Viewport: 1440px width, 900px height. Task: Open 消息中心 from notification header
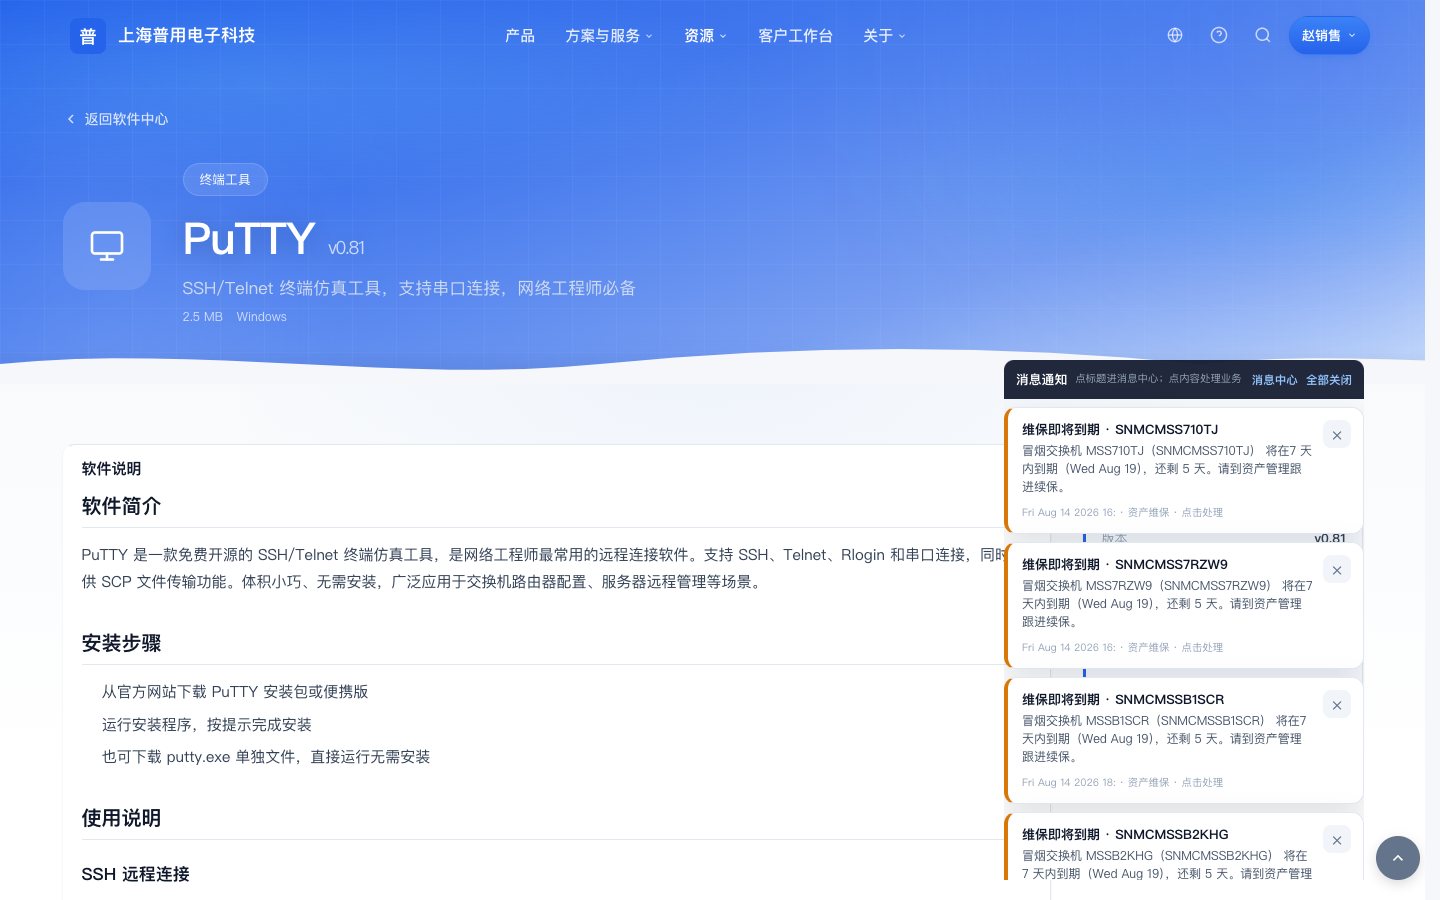pos(1274,380)
